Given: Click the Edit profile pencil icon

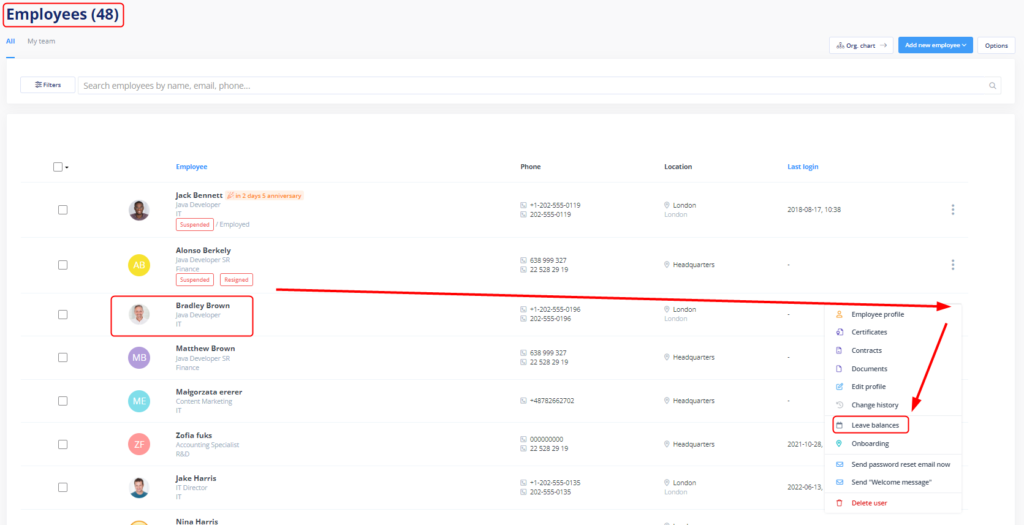Looking at the screenshot, I should pos(839,387).
